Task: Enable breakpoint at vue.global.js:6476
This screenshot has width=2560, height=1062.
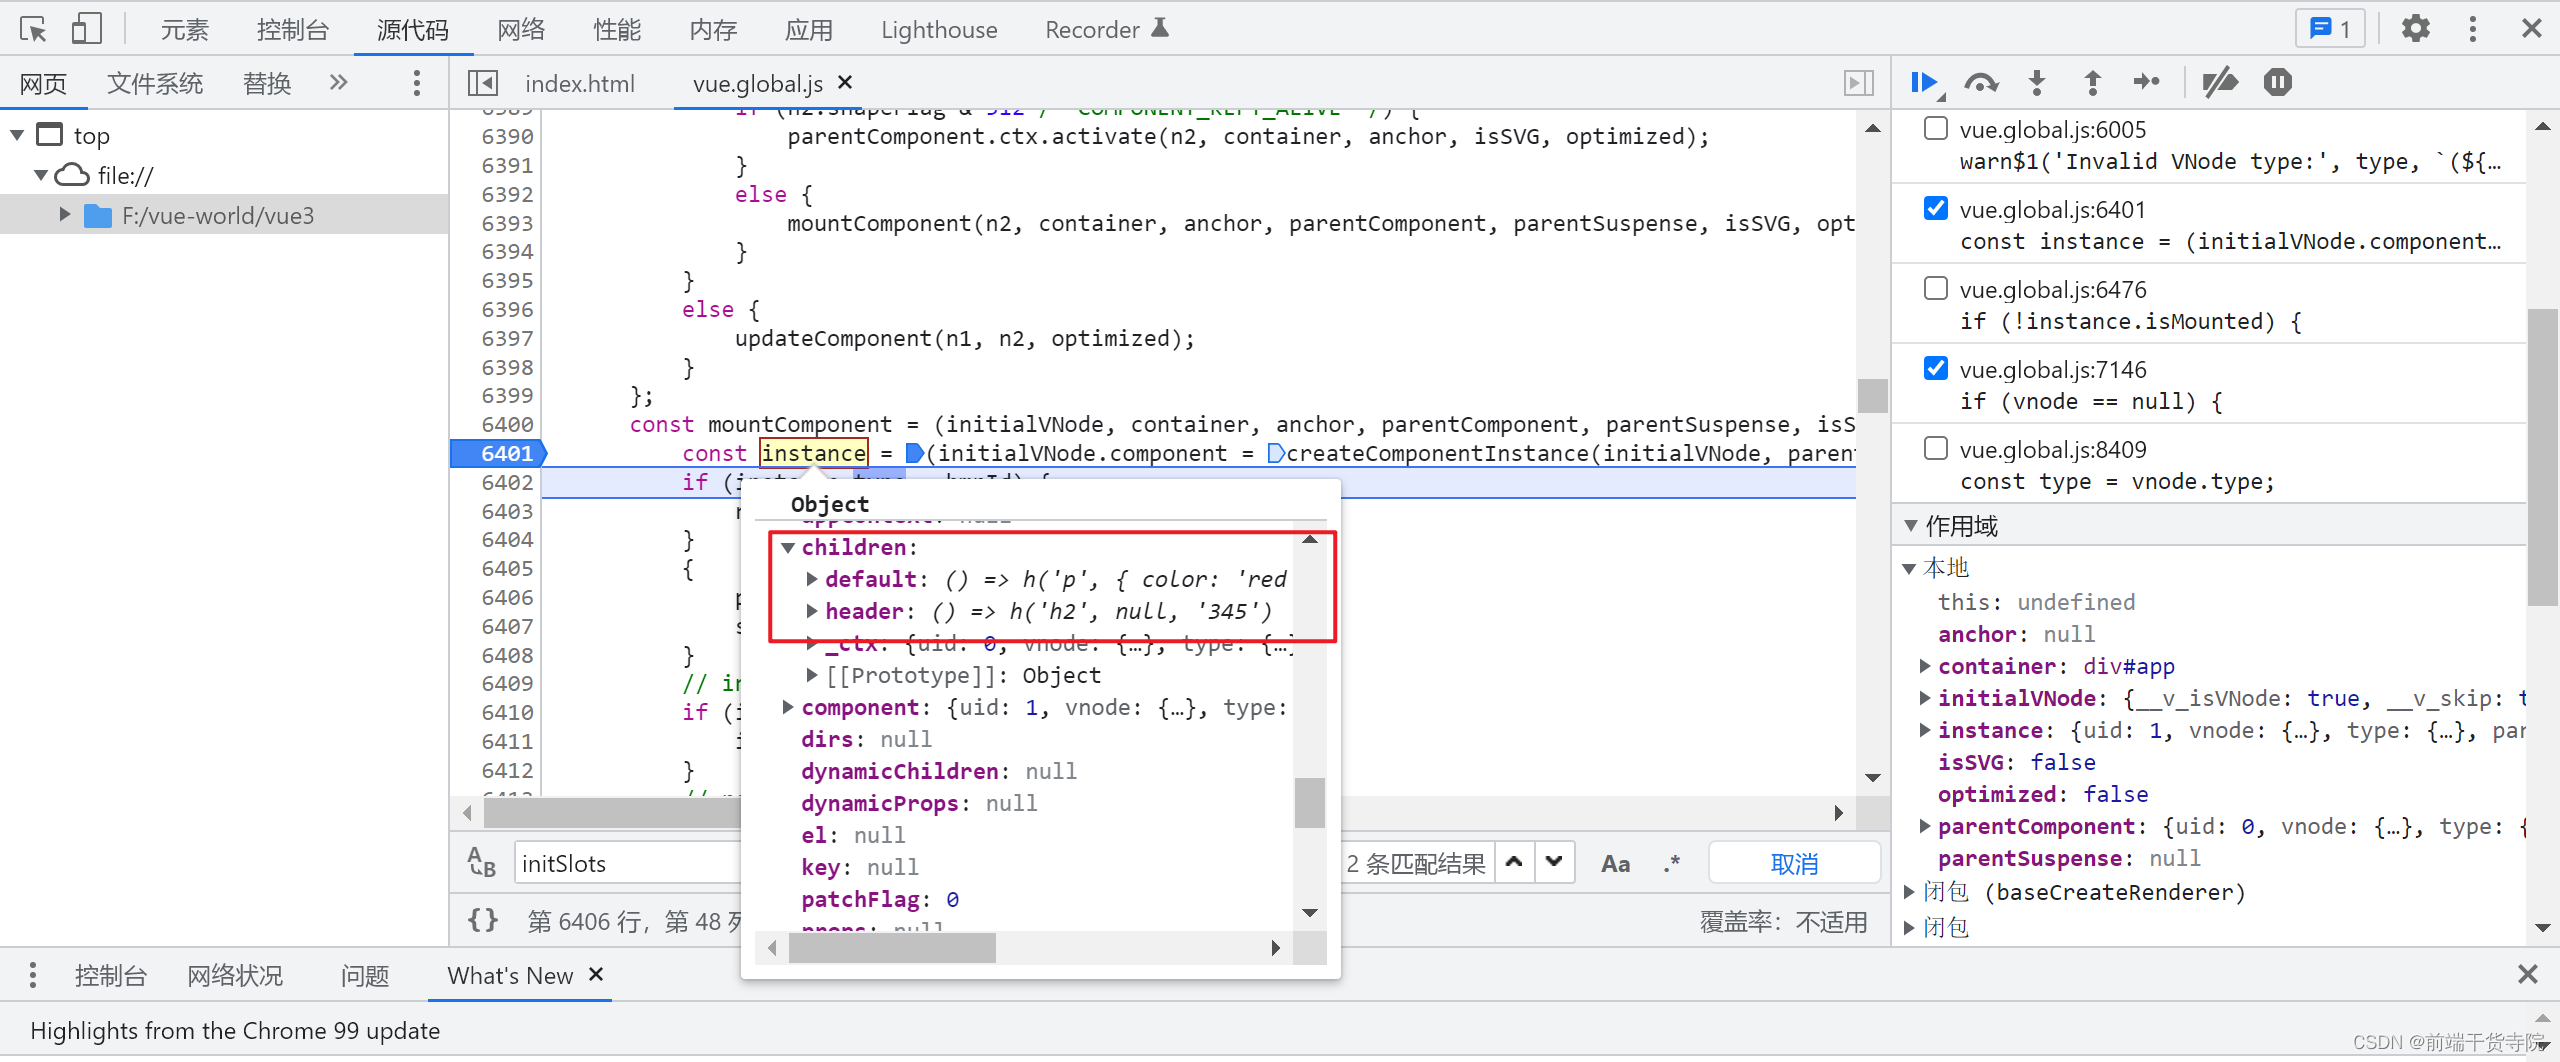Action: 1936,288
